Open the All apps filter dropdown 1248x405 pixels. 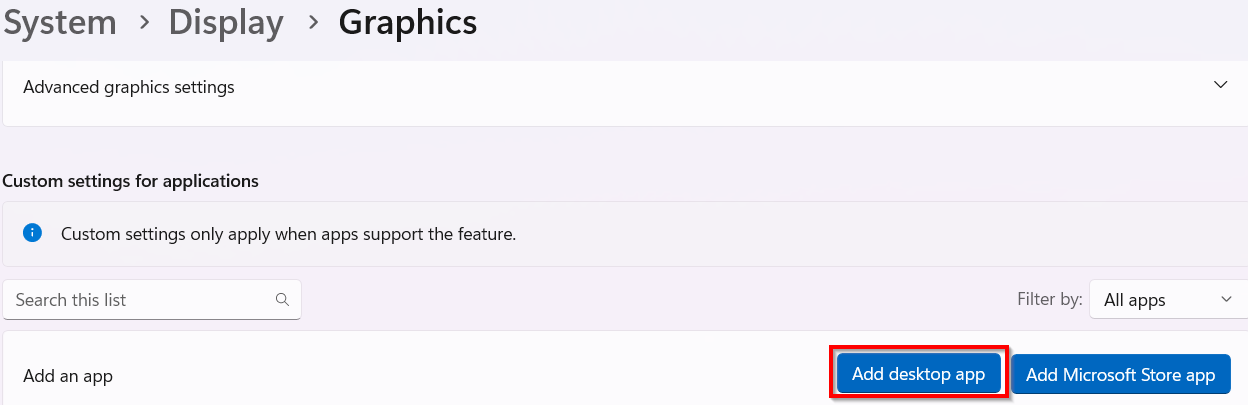pyautogui.click(x=1167, y=299)
